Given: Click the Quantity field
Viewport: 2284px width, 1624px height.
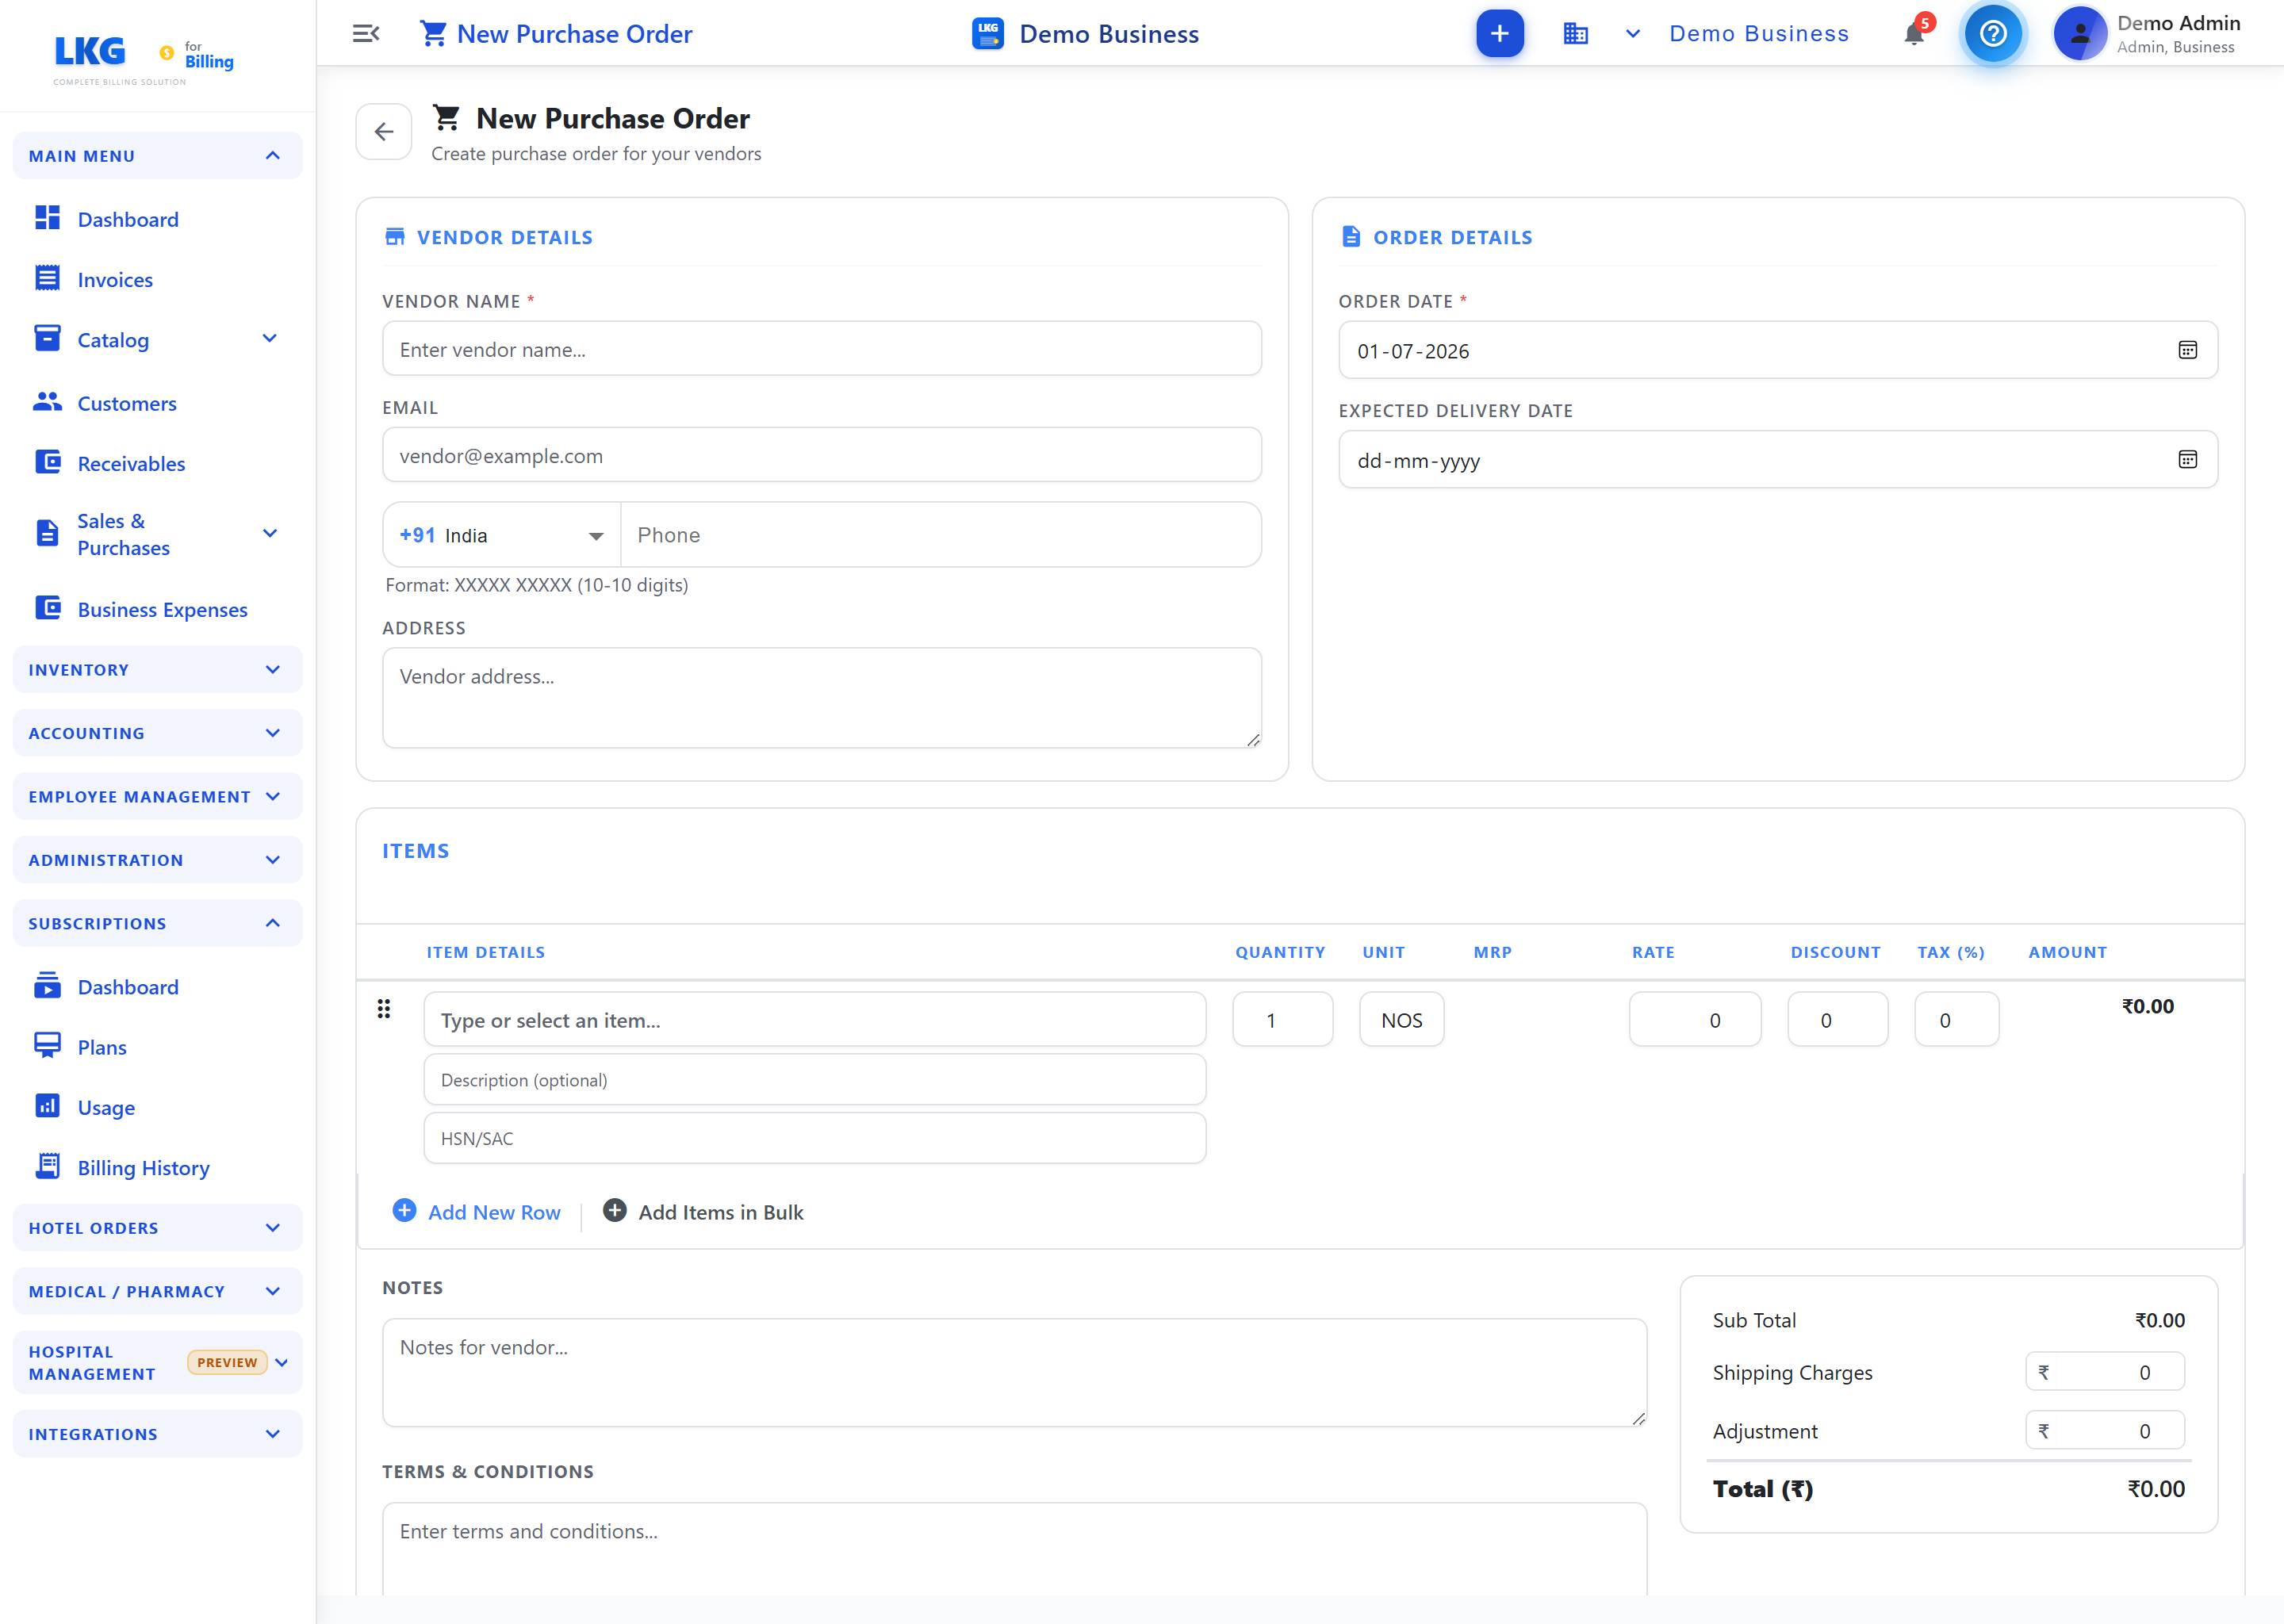Looking at the screenshot, I should click(1282, 1020).
